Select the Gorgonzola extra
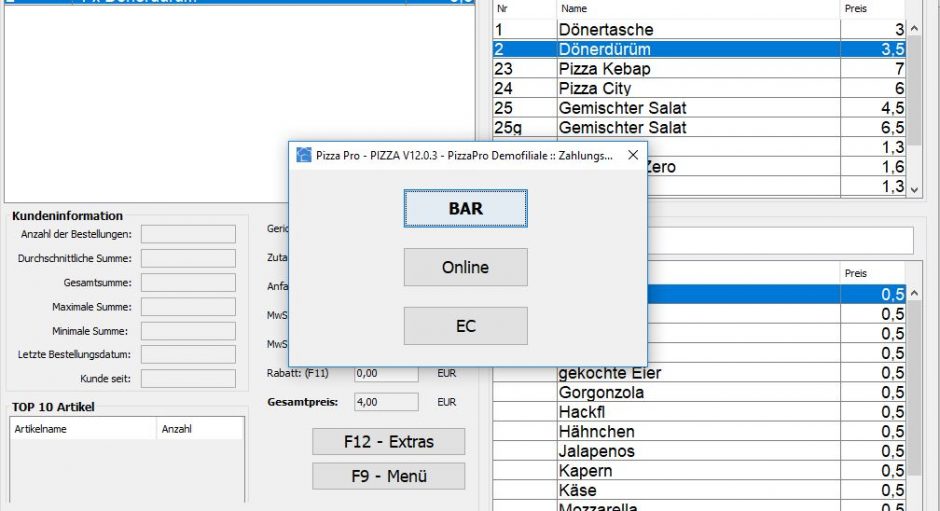 pyautogui.click(x=699, y=392)
